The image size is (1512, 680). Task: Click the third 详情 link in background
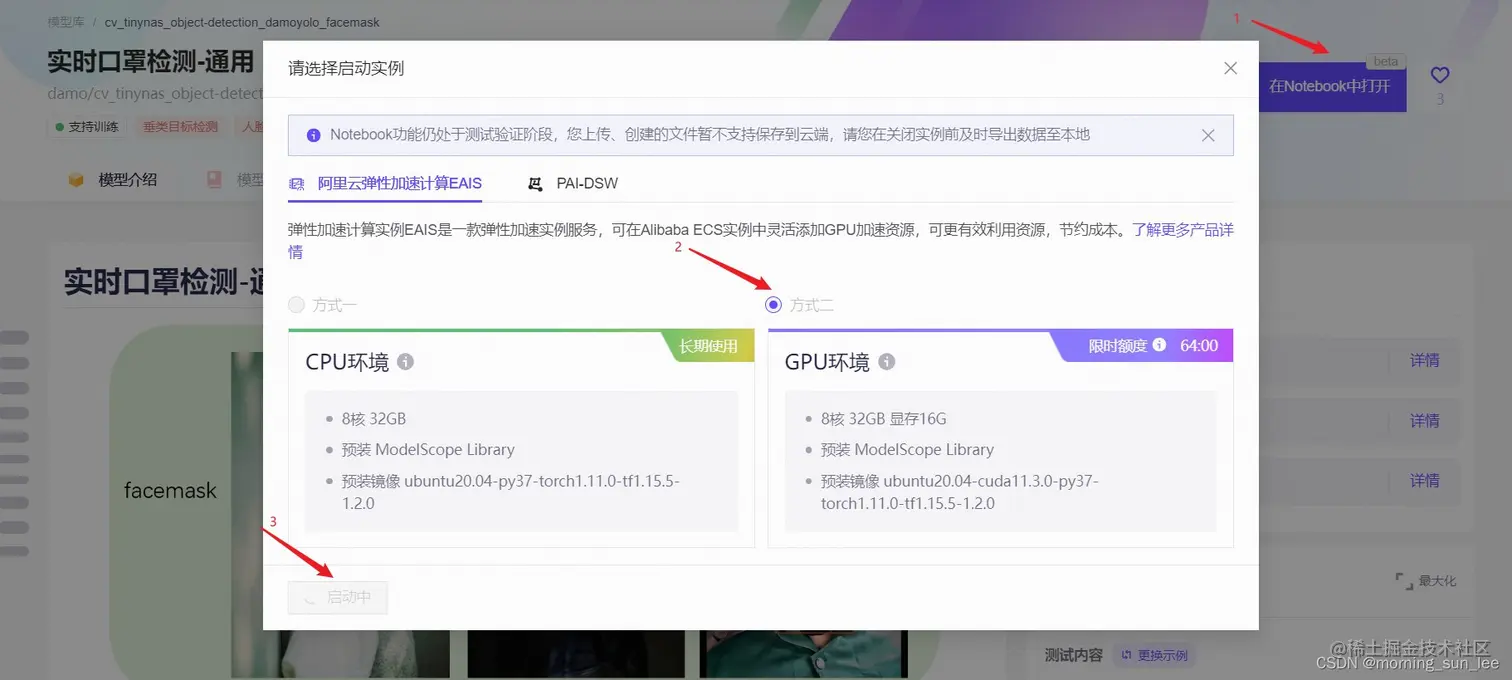(x=1424, y=481)
